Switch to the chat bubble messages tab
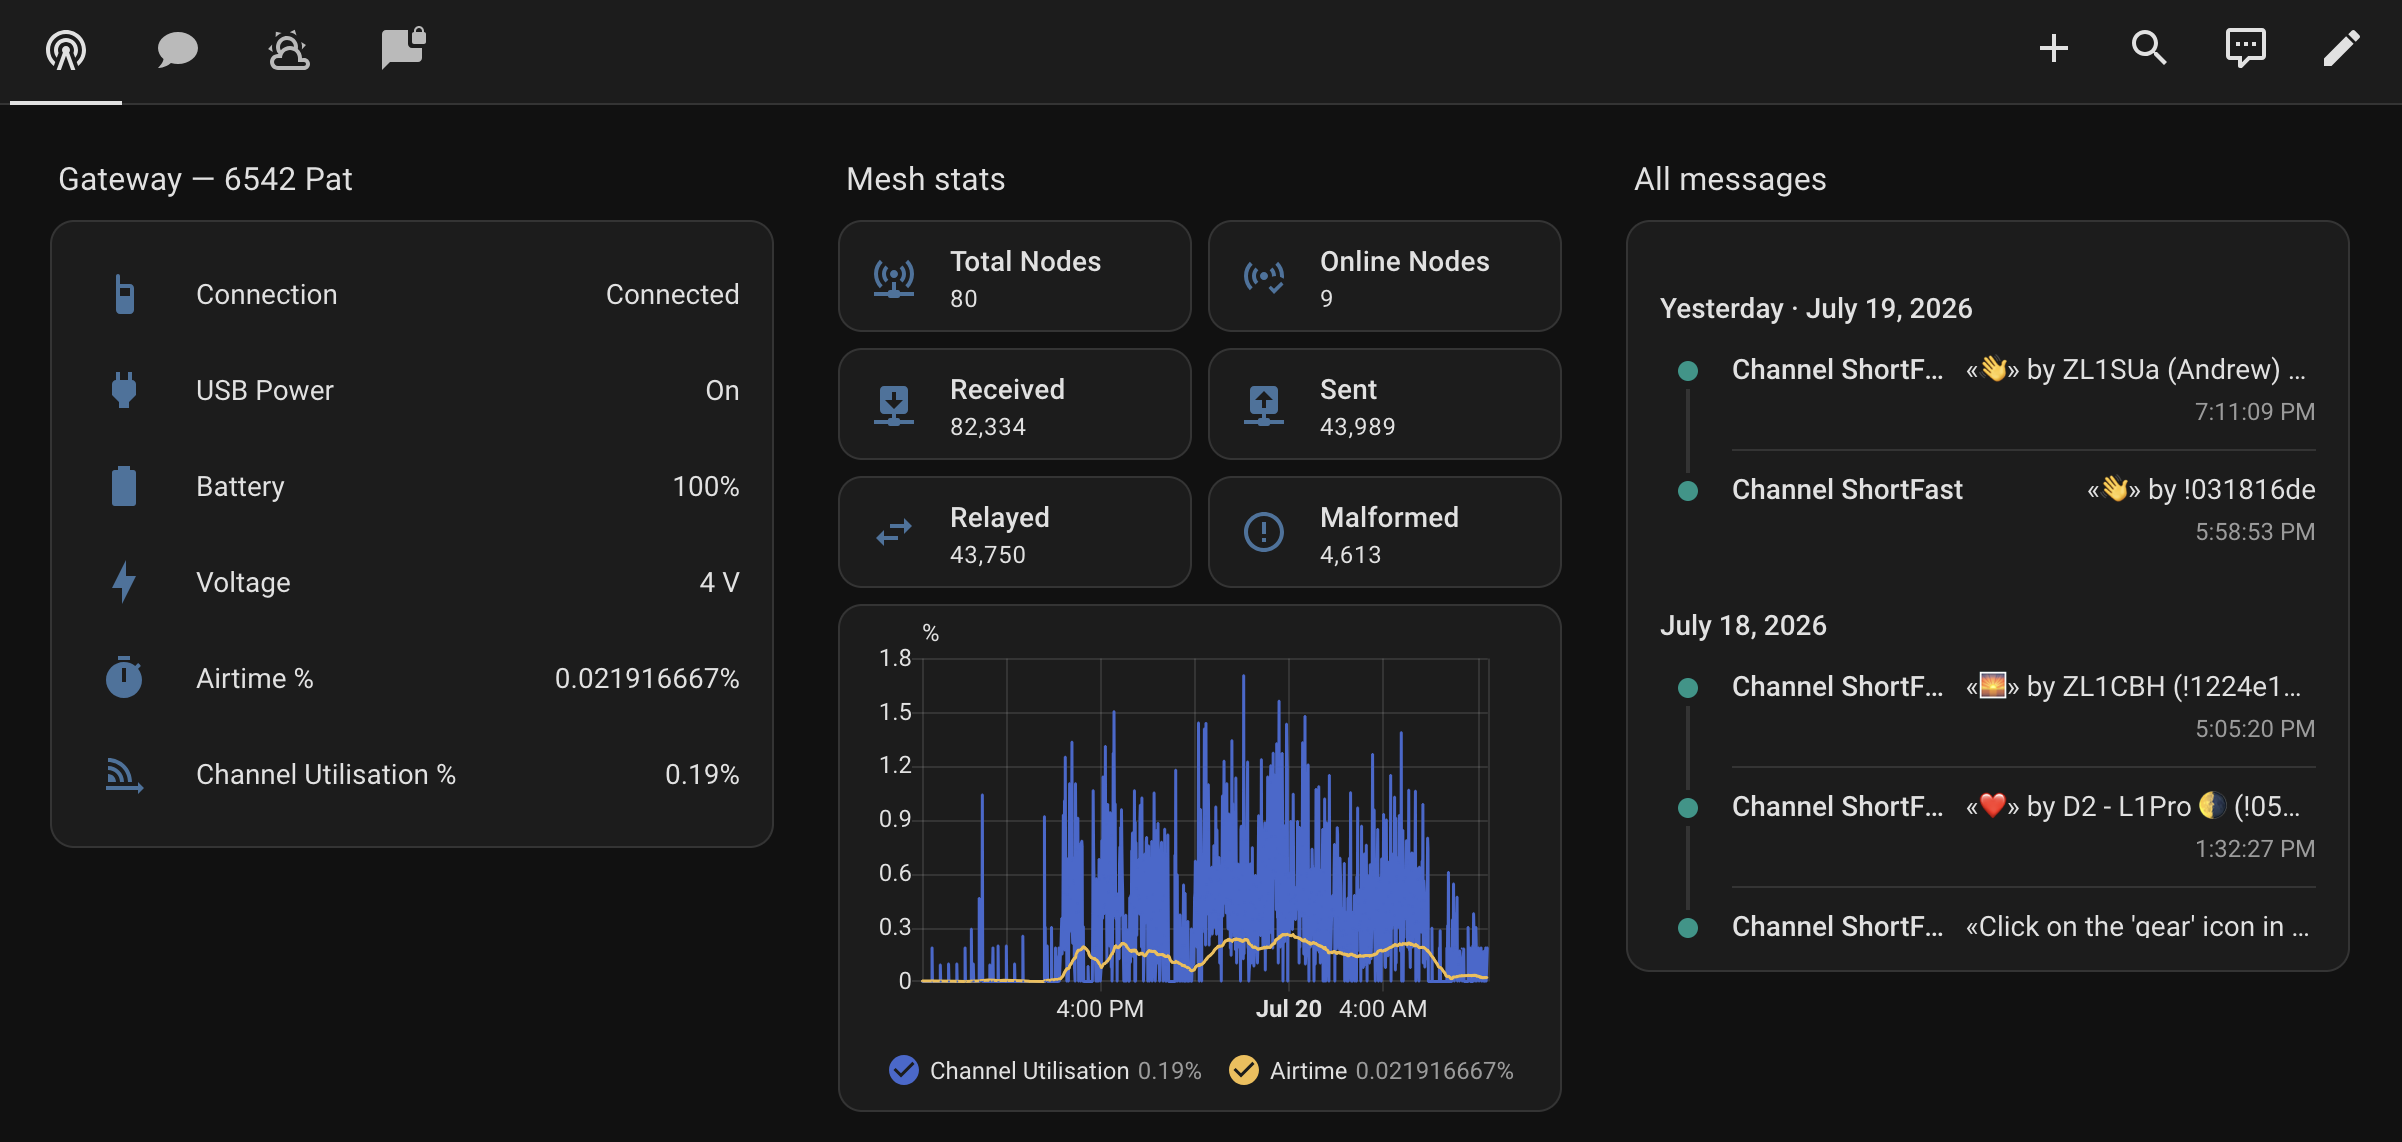This screenshot has width=2402, height=1142. click(x=178, y=50)
